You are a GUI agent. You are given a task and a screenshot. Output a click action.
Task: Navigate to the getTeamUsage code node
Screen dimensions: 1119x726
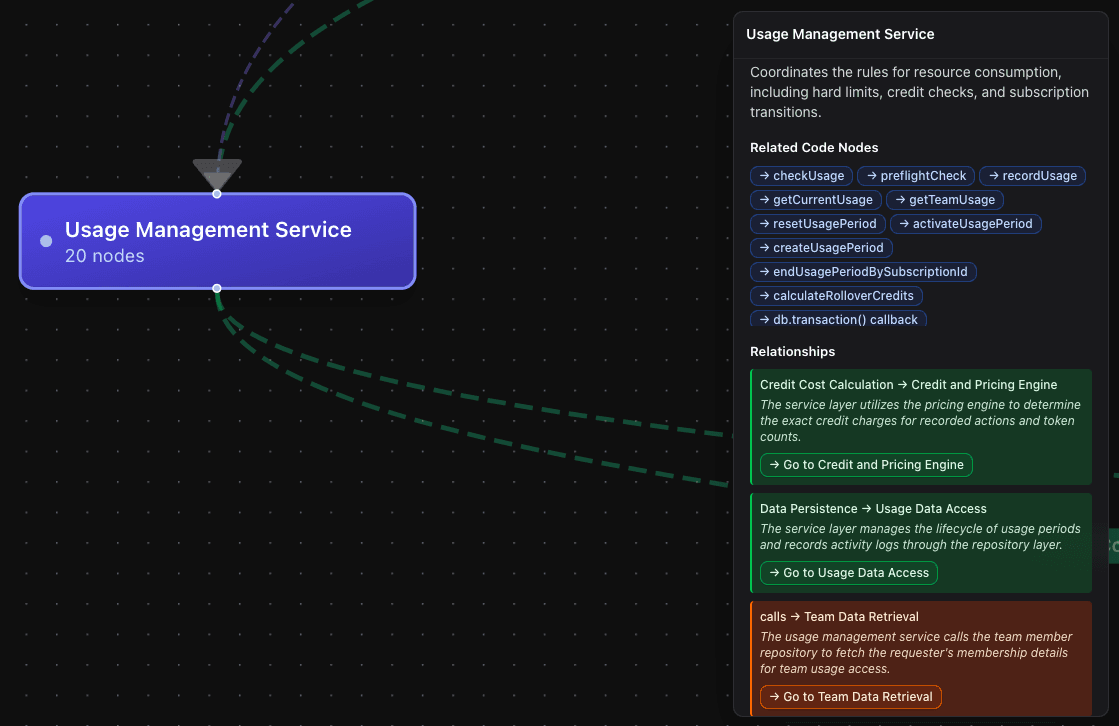click(944, 200)
